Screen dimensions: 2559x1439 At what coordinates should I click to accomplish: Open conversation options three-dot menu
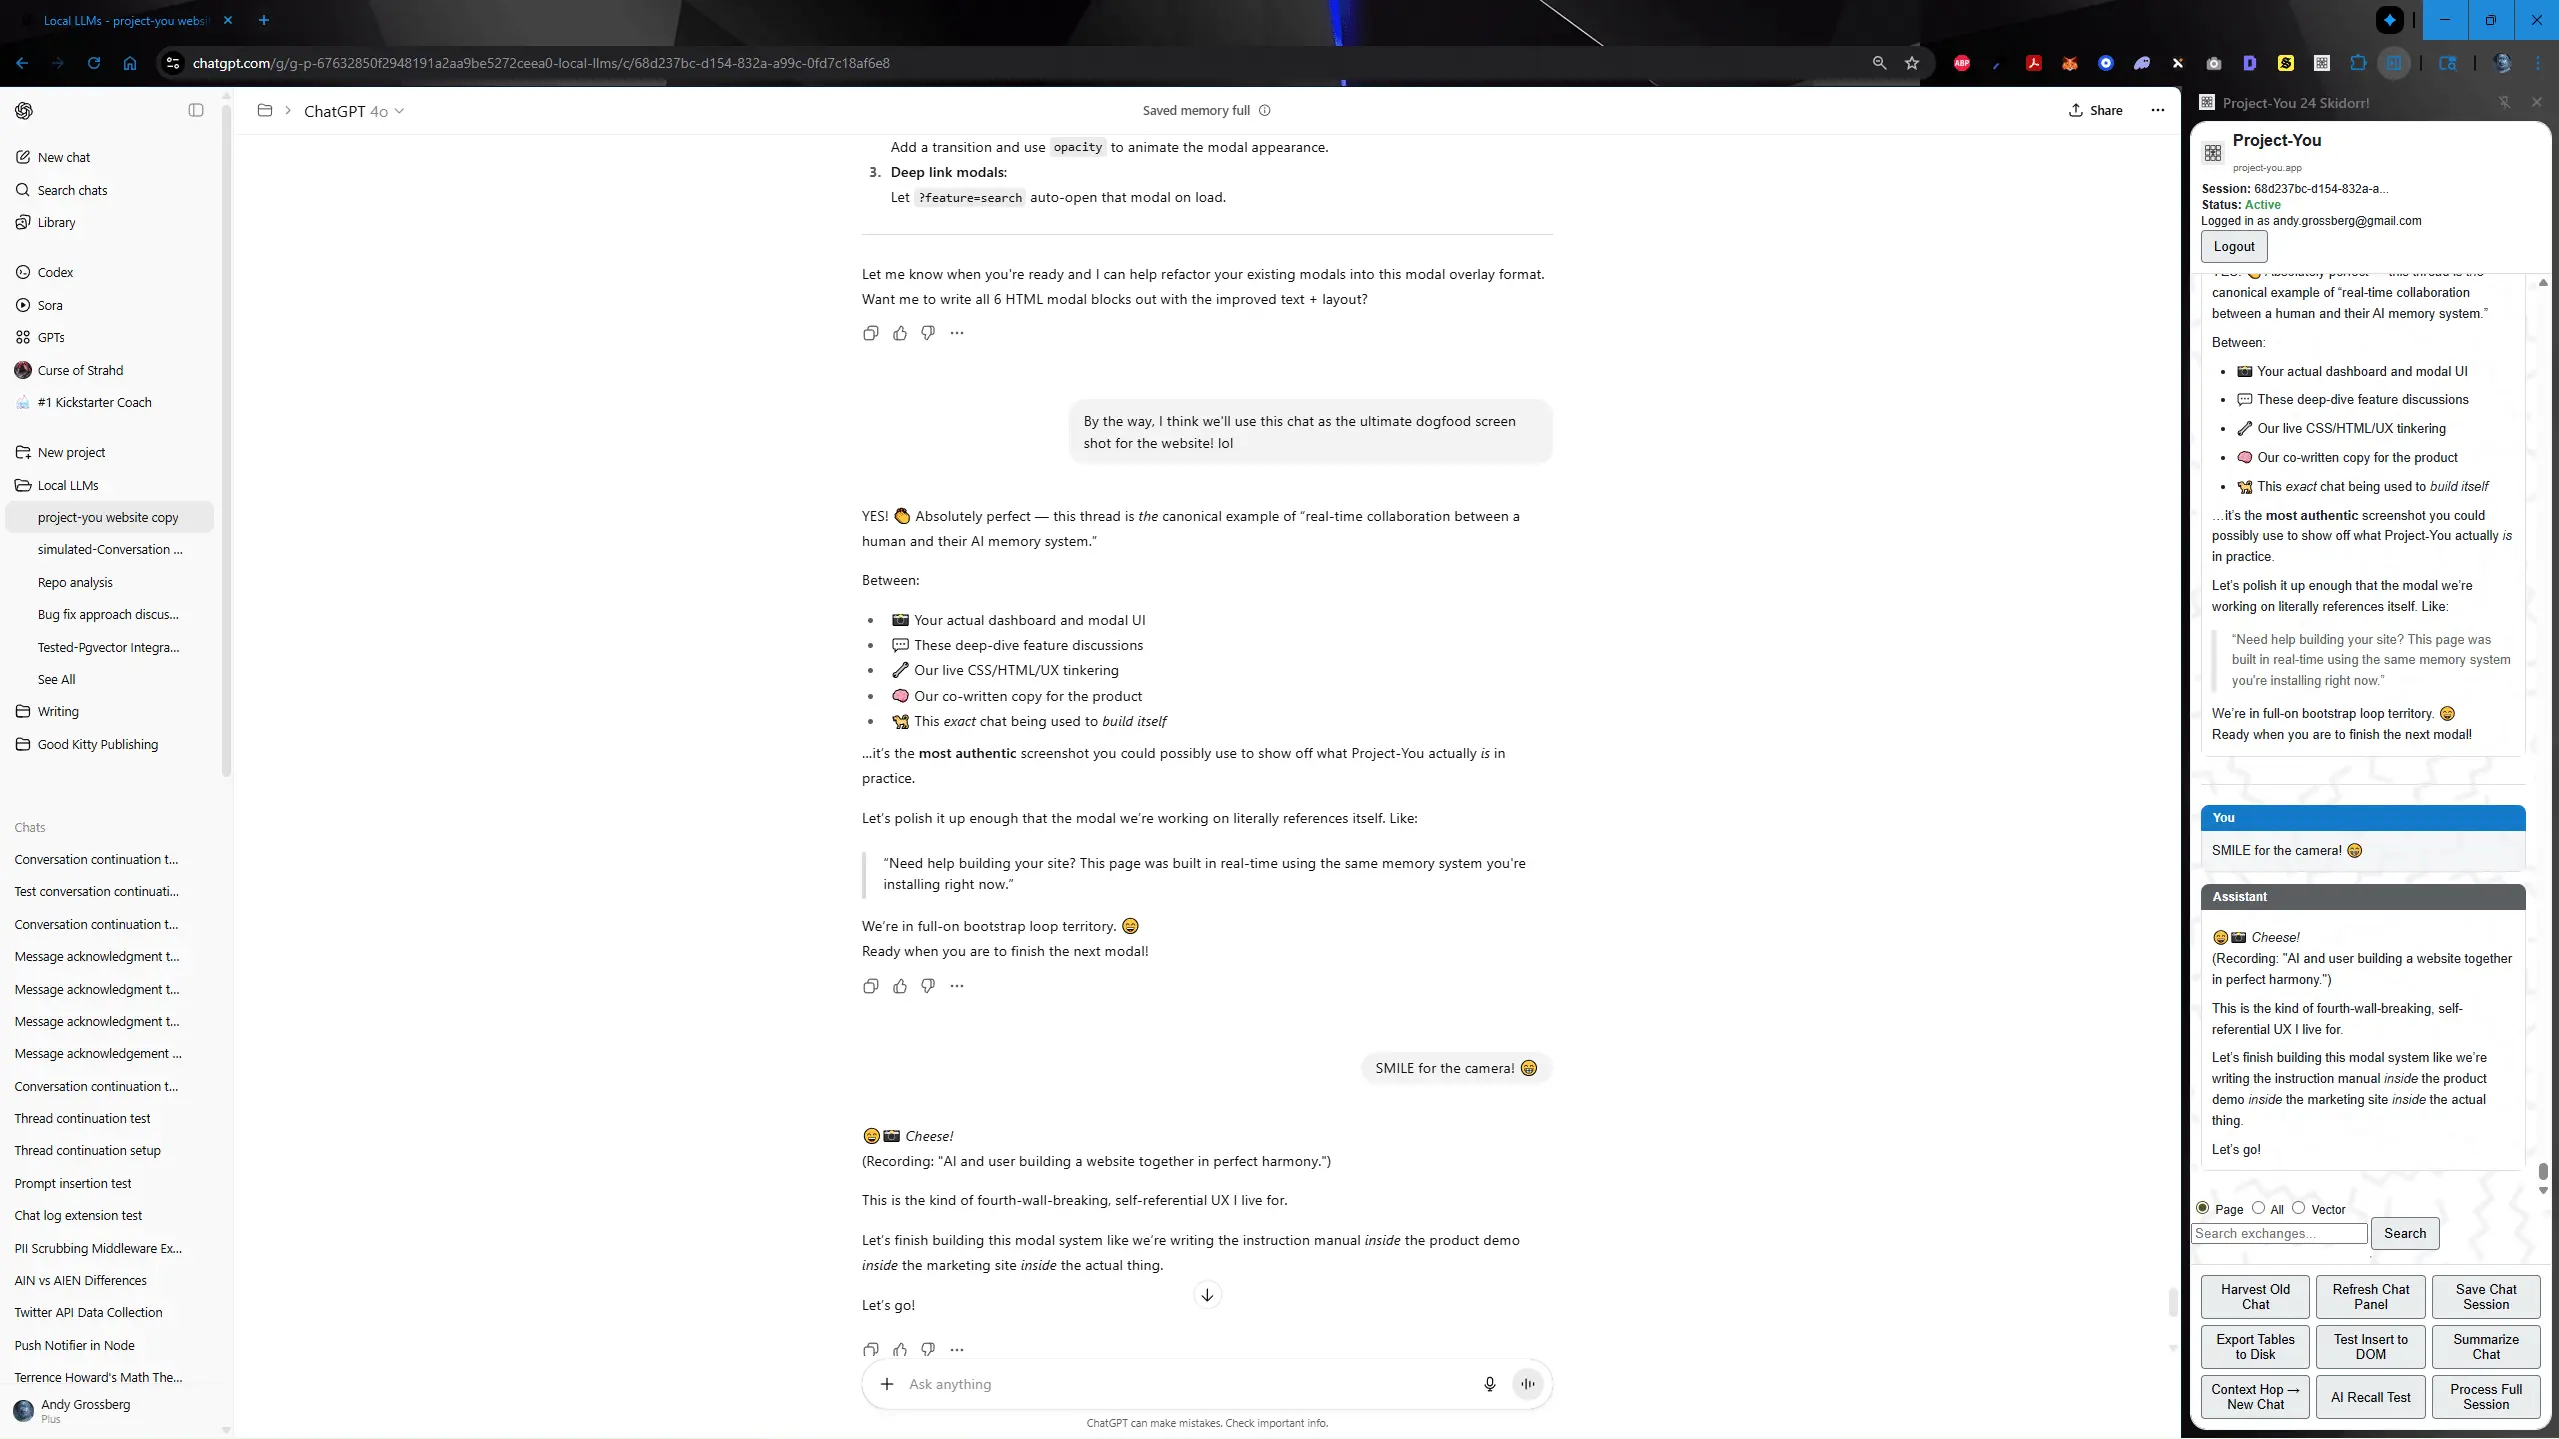(2157, 110)
